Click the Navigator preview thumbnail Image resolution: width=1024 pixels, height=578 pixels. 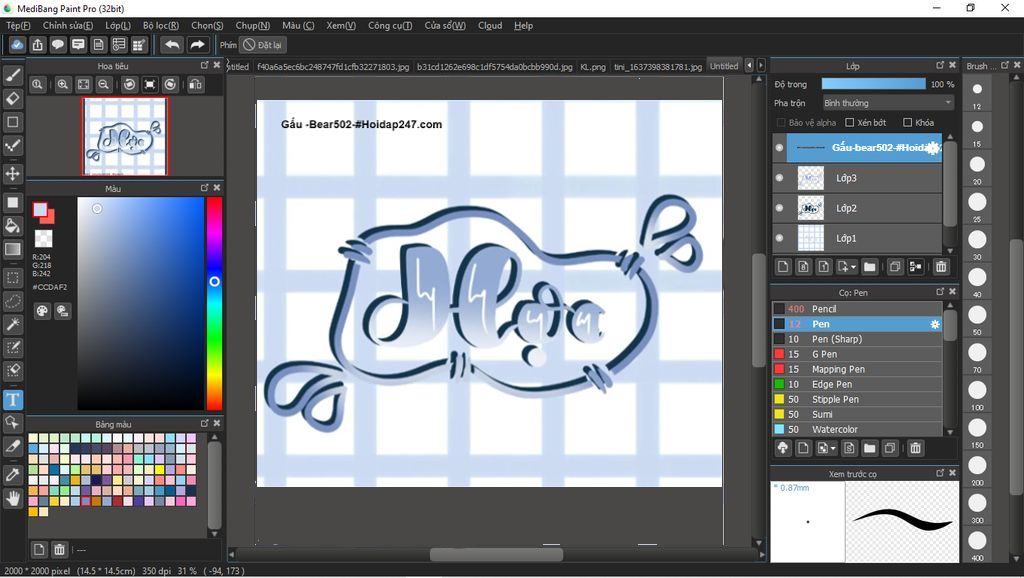[125, 136]
